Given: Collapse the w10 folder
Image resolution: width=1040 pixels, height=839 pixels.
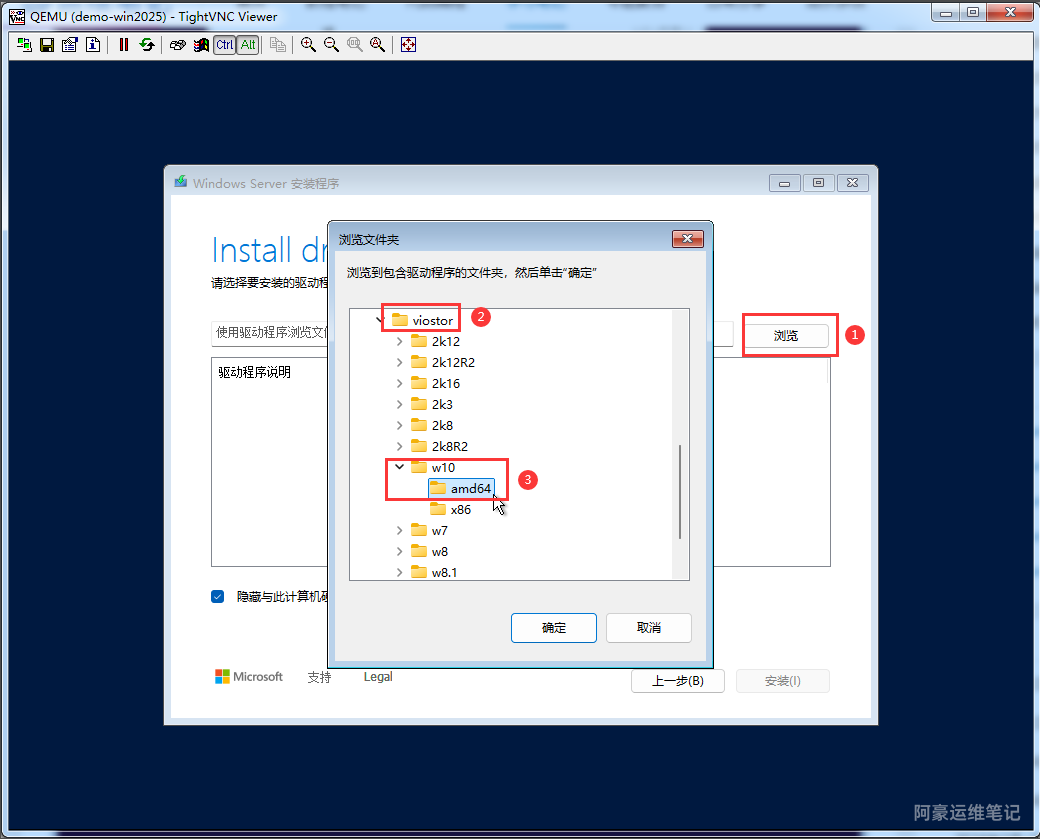Looking at the screenshot, I should pos(400,467).
